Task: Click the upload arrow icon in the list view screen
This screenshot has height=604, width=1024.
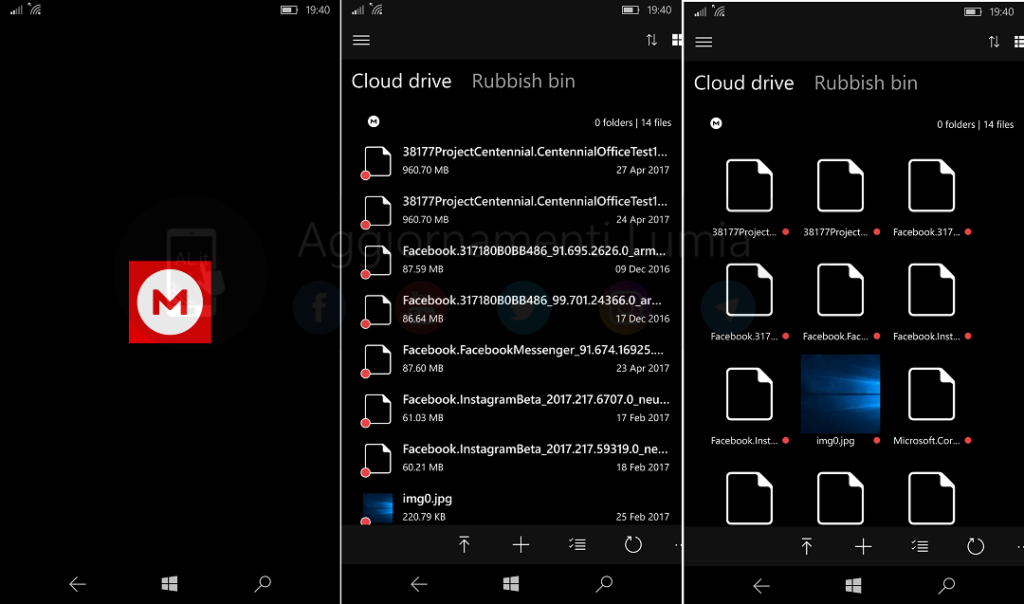Action: [464, 545]
